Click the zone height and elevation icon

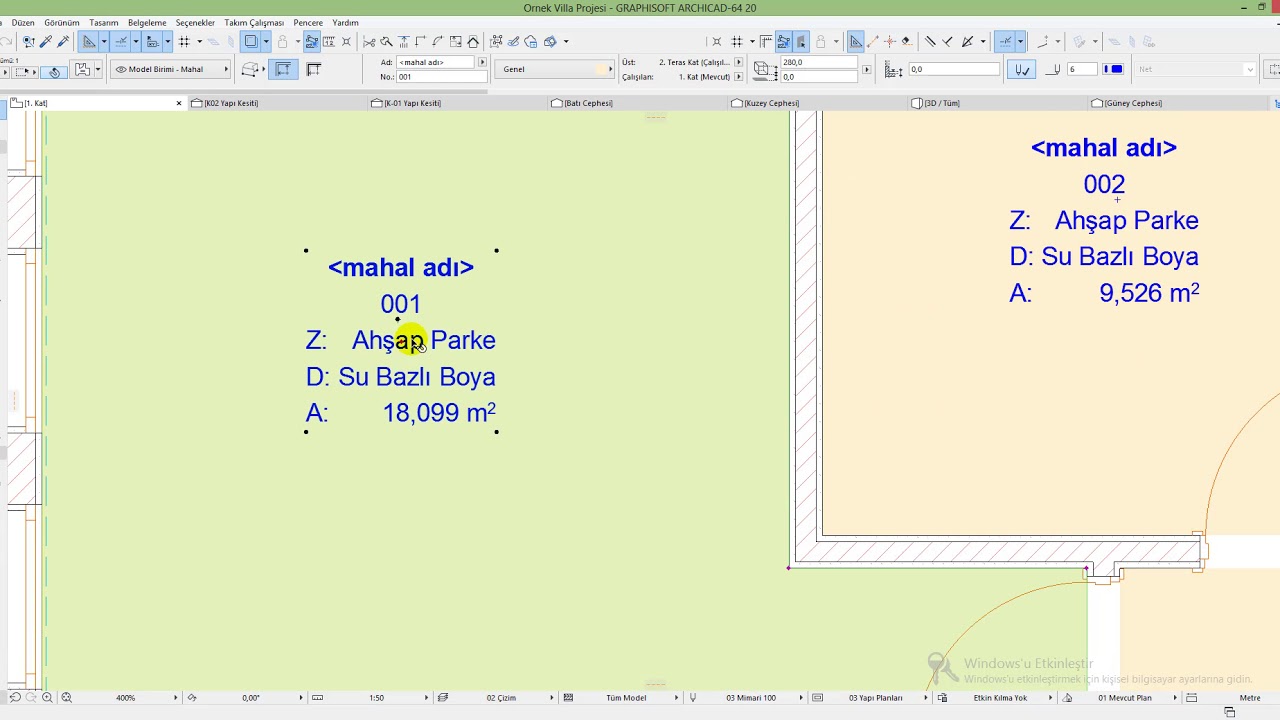pyautogui.click(x=765, y=70)
